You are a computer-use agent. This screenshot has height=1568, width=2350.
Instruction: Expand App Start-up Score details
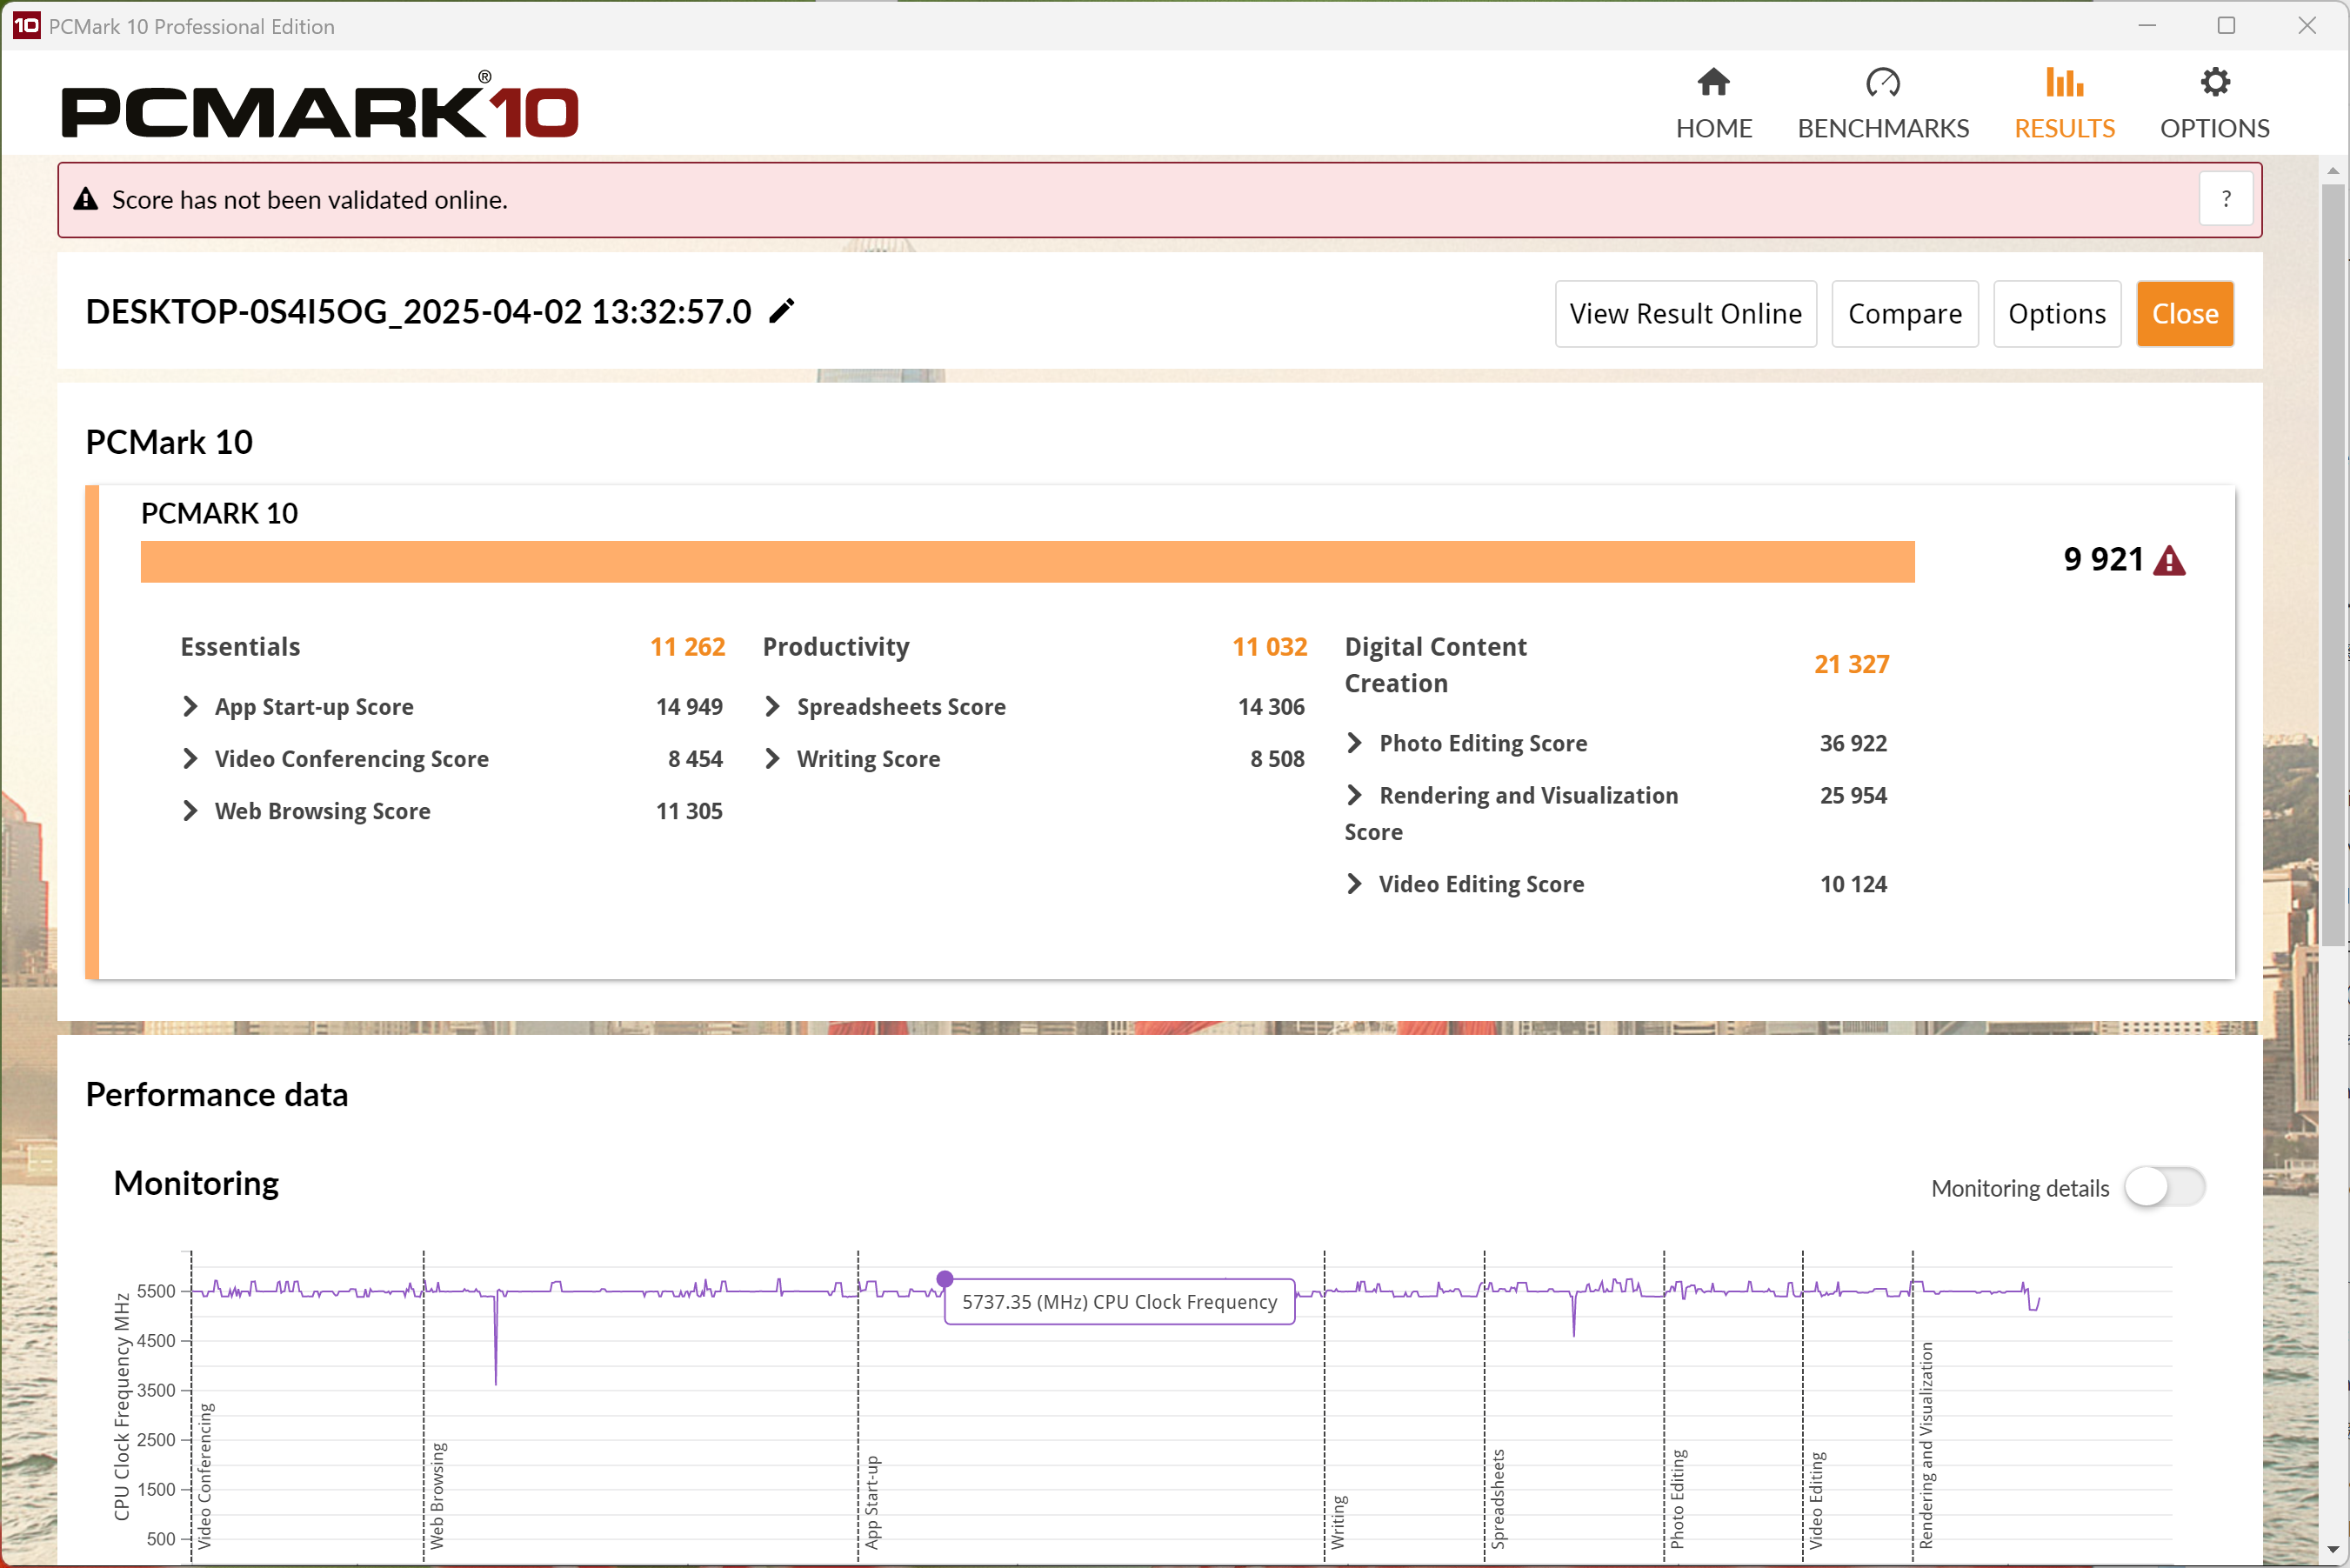tap(190, 706)
